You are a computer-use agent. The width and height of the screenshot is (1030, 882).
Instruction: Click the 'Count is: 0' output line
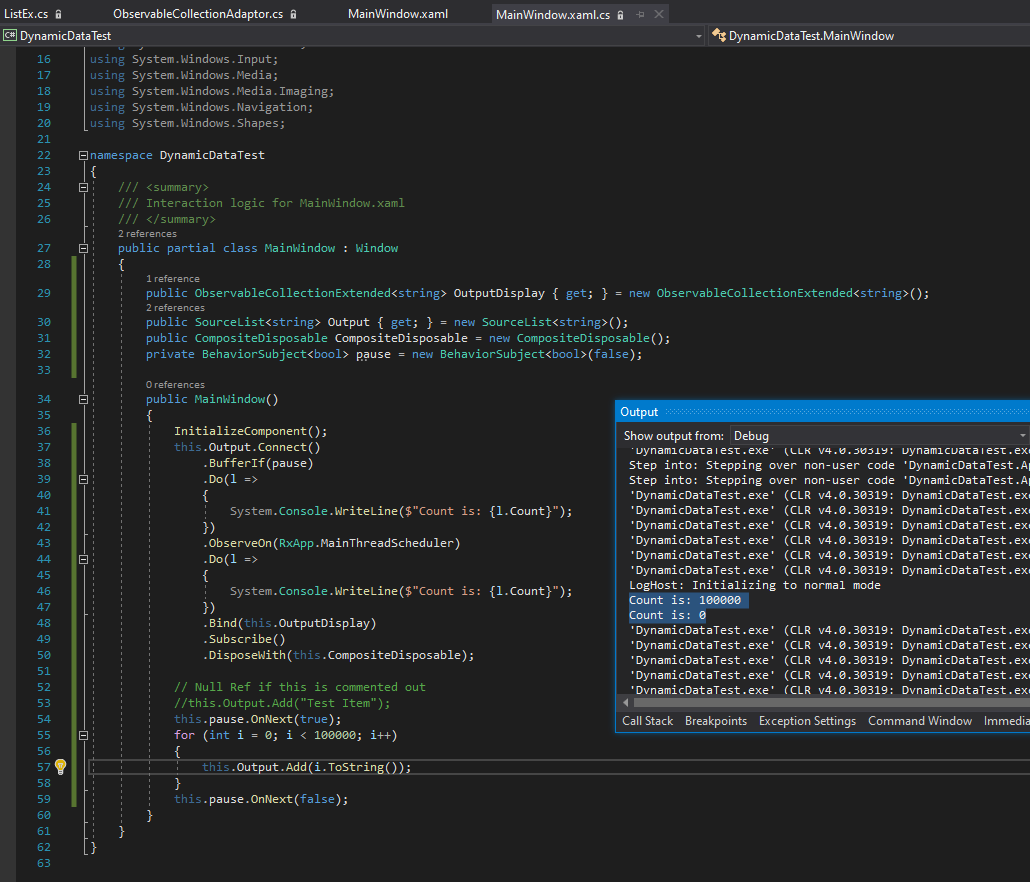[667, 615]
